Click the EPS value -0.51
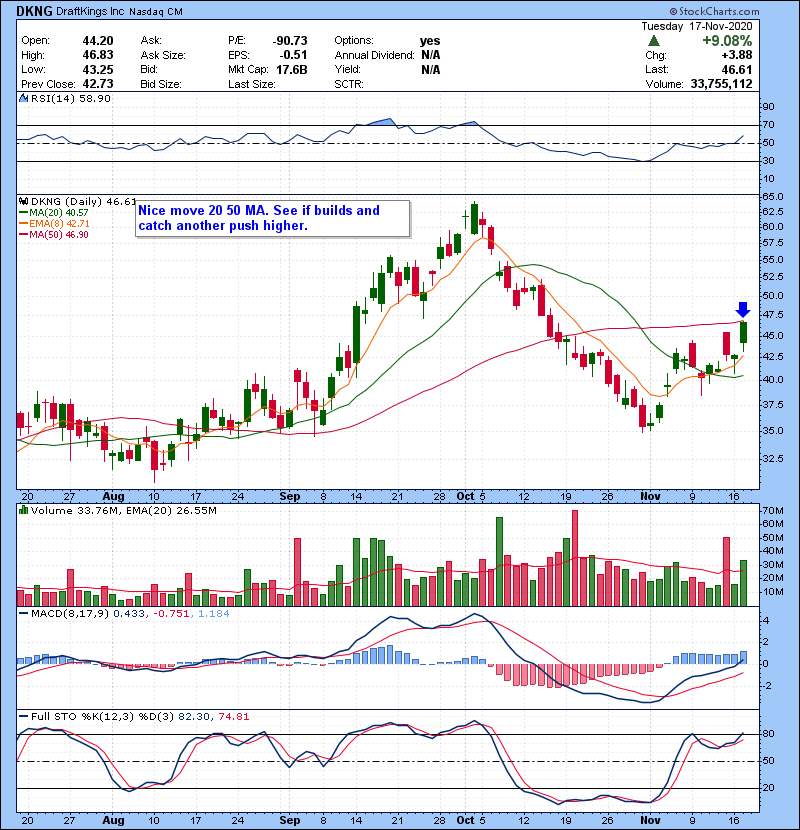This screenshot has height=830, width=800. tap(294, 55)
